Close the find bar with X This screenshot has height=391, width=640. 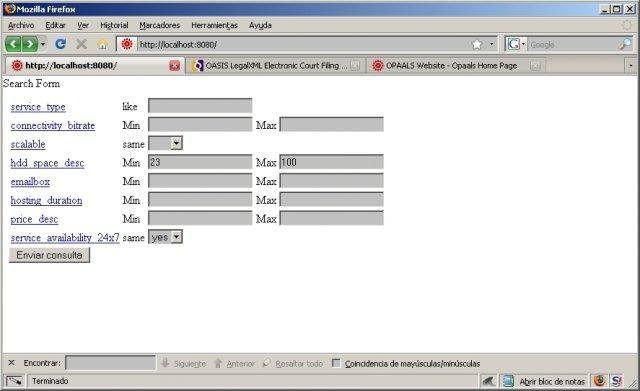[11, 363]
